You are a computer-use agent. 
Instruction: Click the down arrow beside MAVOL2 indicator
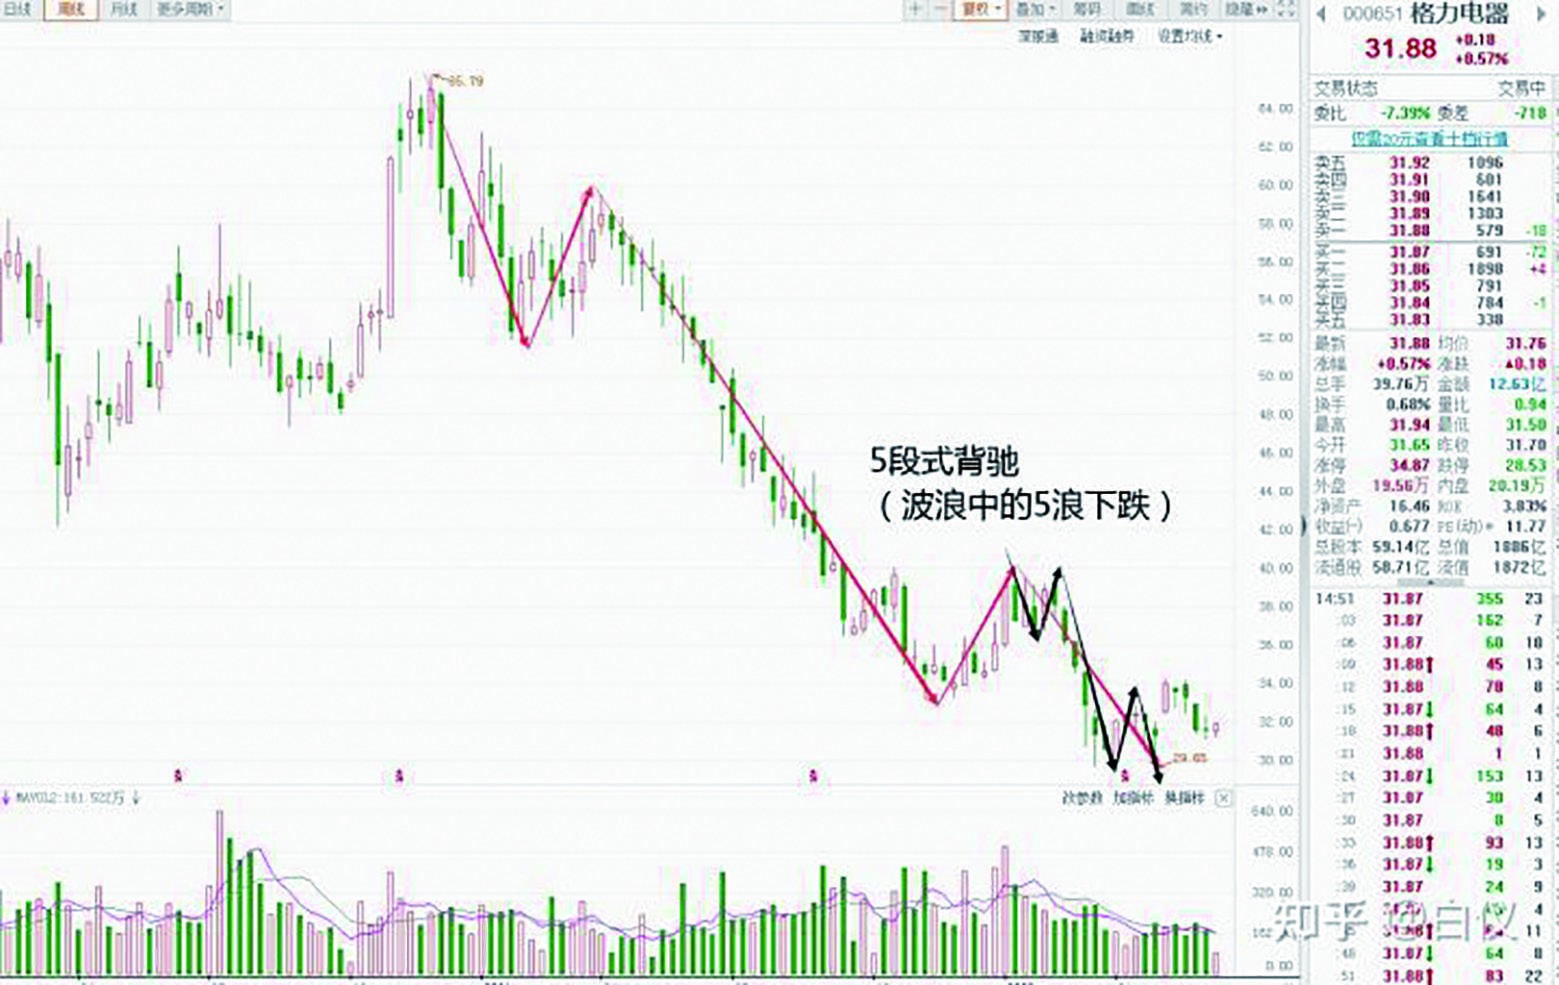click(136, 798)
